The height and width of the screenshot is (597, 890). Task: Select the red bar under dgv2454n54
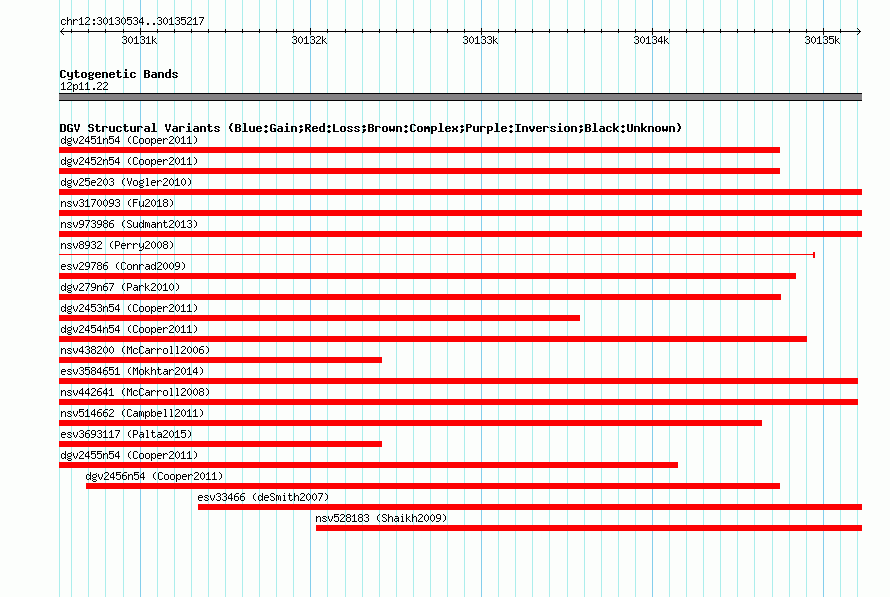(x=433, y=339)
